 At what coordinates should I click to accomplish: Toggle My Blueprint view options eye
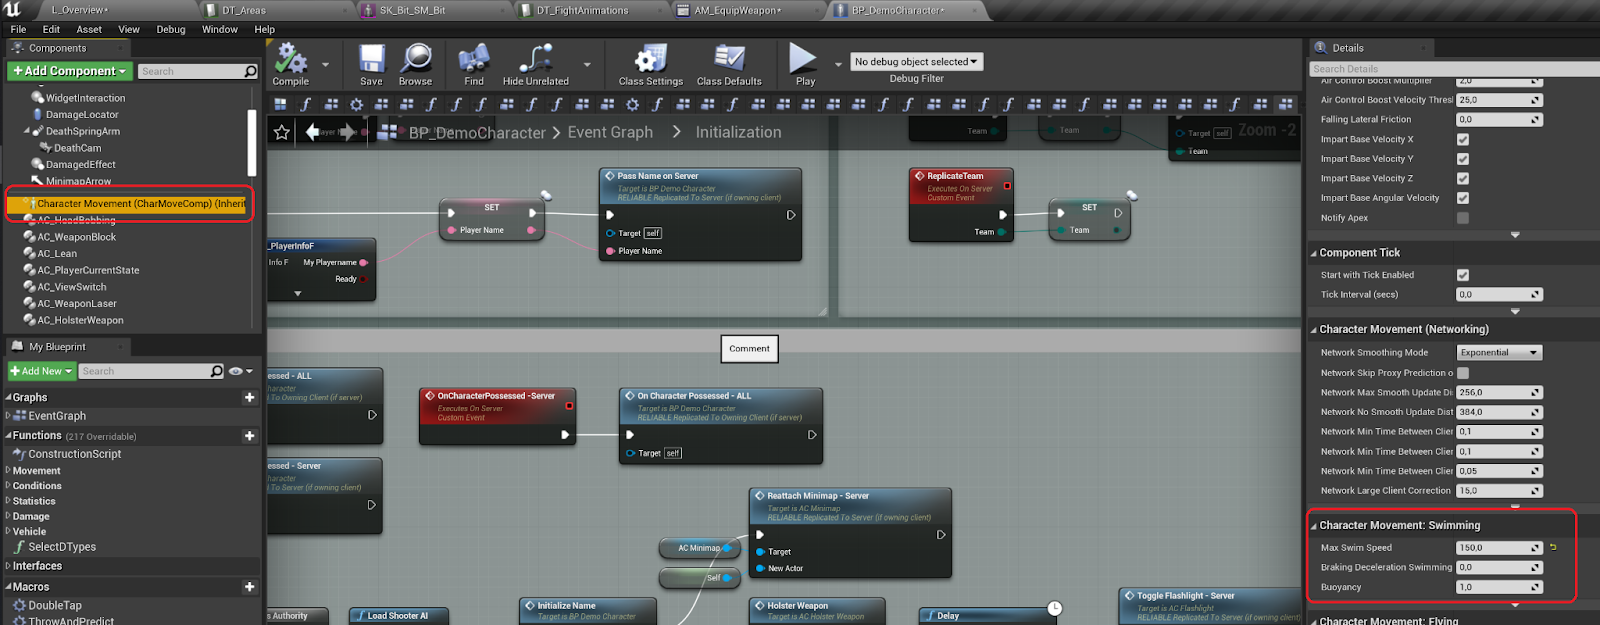click(x=236, y=371)
